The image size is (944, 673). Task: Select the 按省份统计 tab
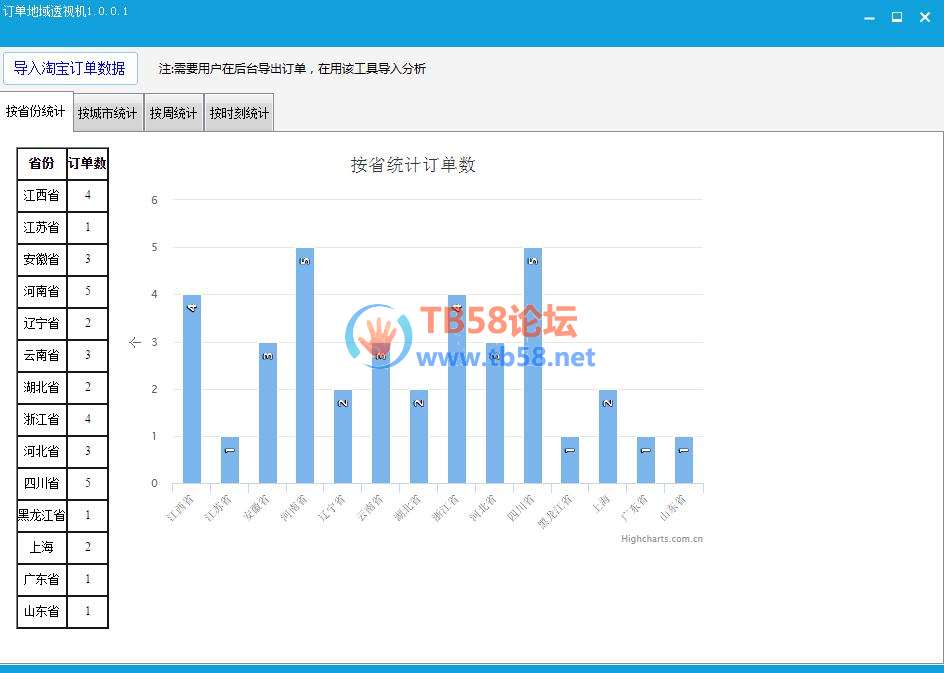click(x=36, y=111)
